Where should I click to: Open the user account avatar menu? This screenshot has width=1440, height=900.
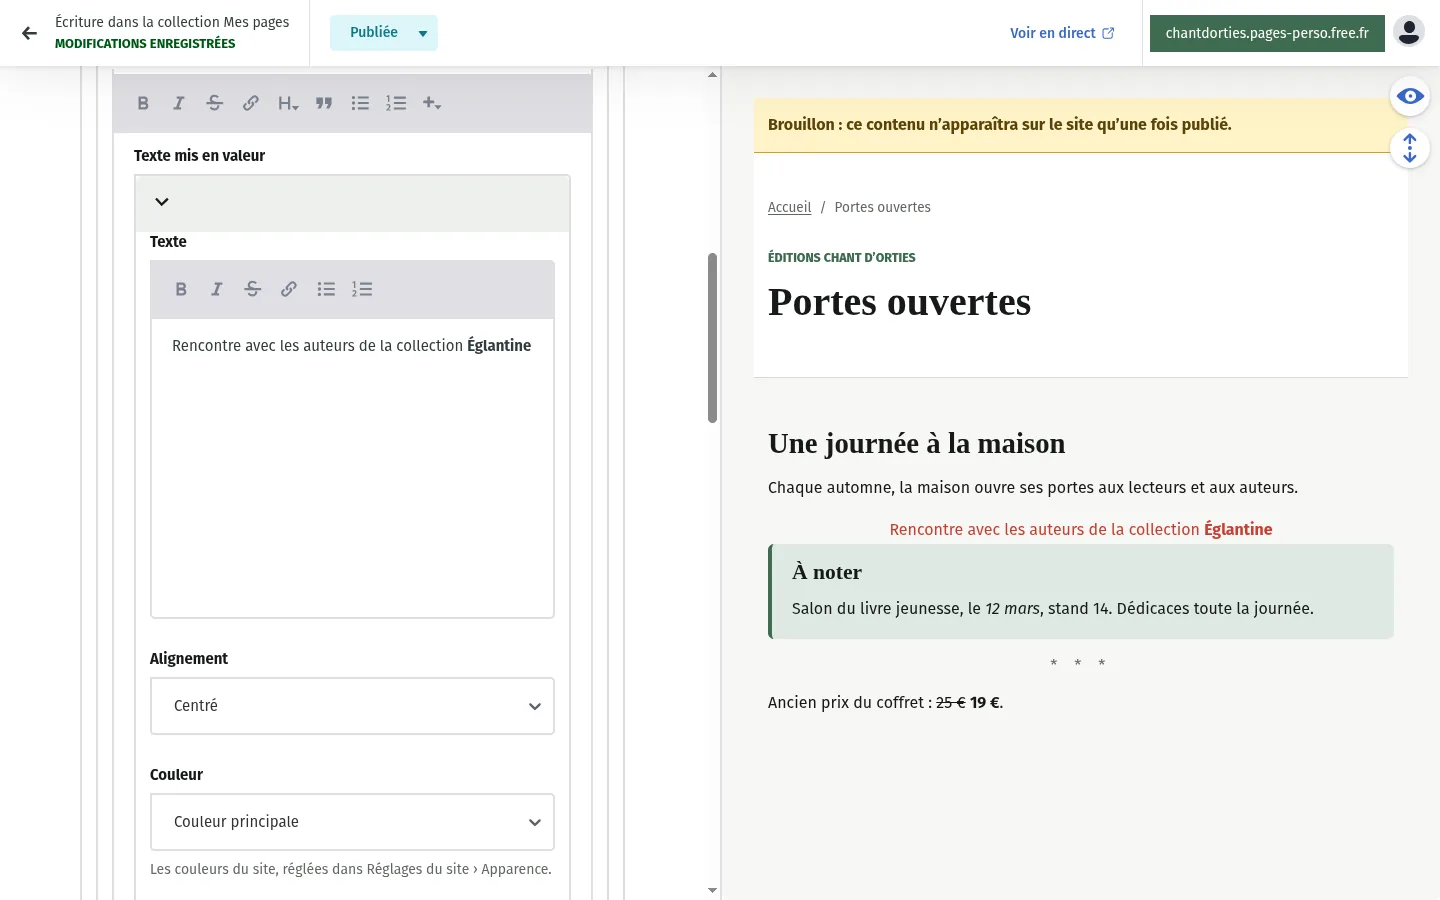click(x=1409, y=32)
